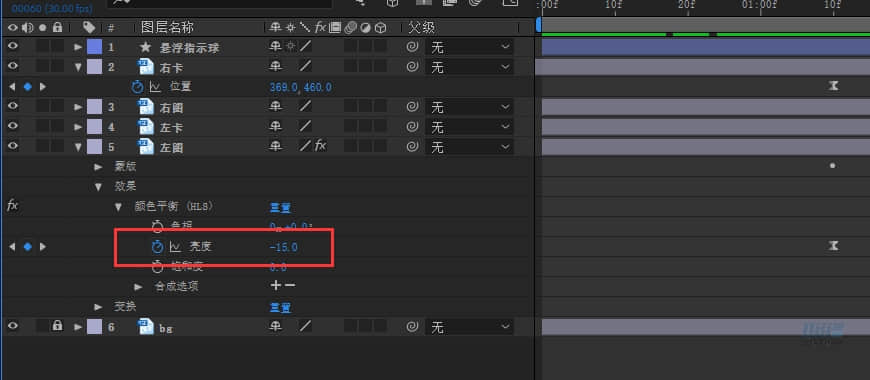
Task: Toggle visibility of the bg layer
Action: [x=12, y=327]
